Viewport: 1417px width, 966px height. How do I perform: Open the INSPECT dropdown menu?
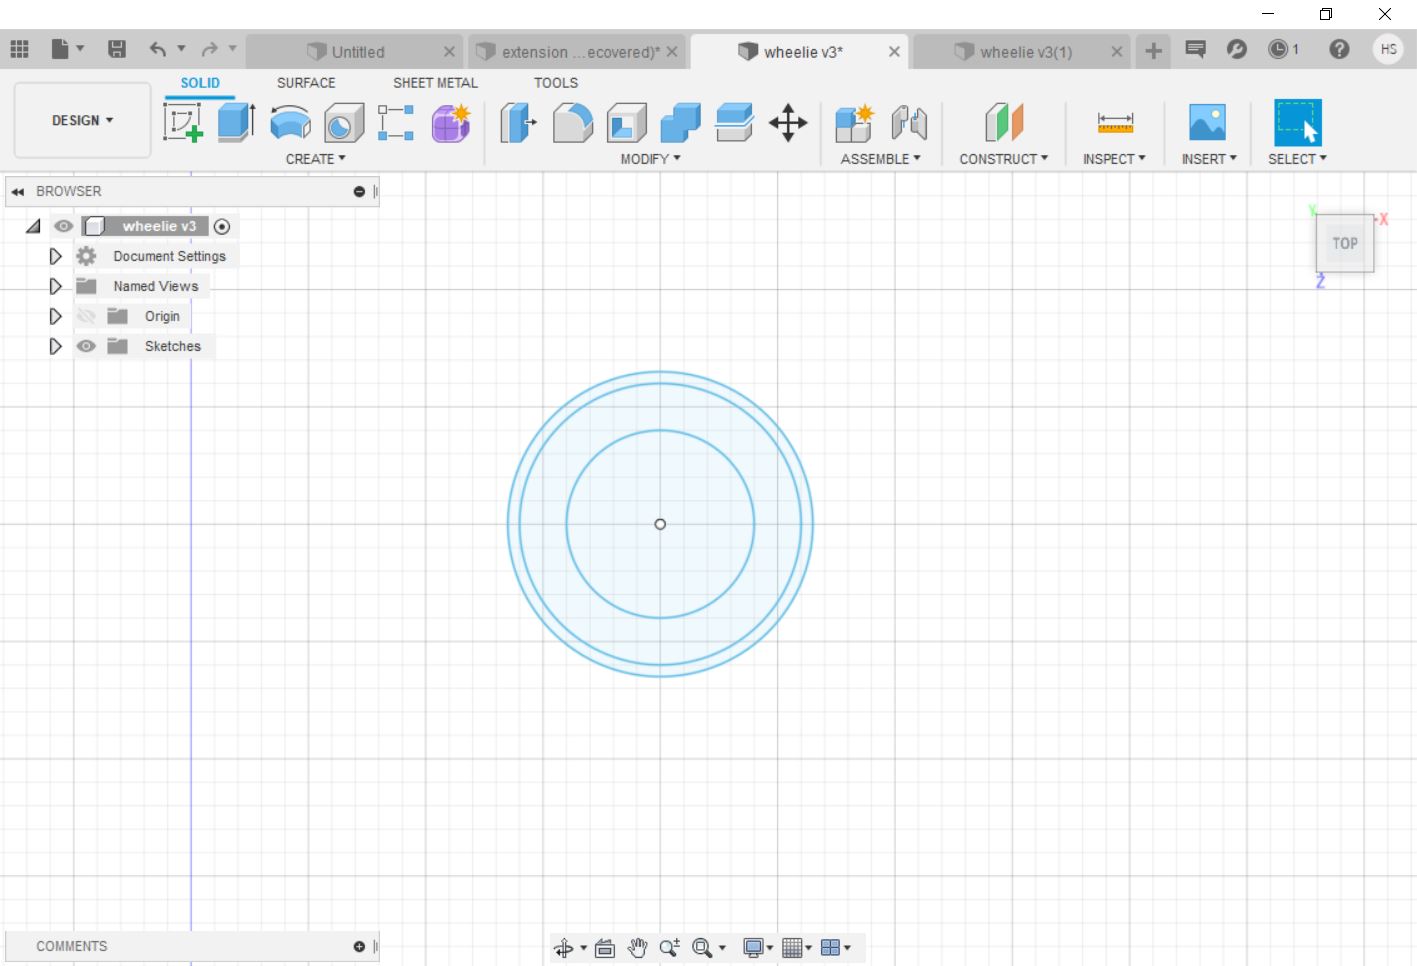[1114, 159]
